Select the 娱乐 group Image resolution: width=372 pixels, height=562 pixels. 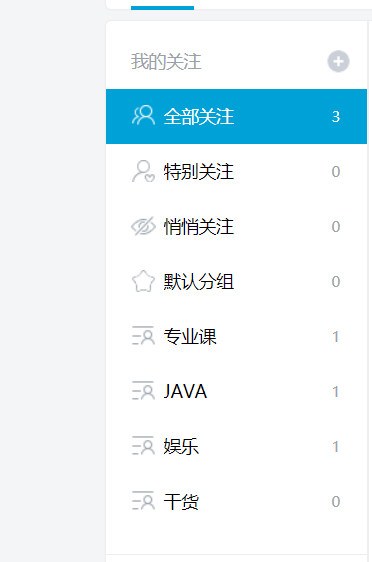(x=237, y=447)
